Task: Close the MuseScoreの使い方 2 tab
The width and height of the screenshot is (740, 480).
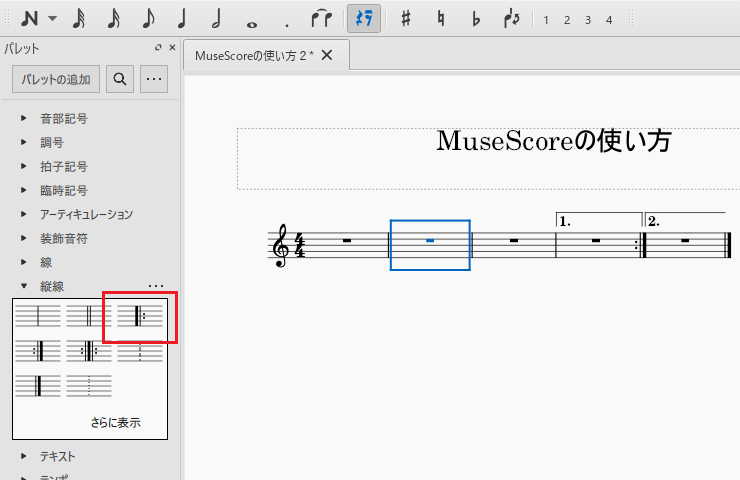Action: (x=327, y=55)
